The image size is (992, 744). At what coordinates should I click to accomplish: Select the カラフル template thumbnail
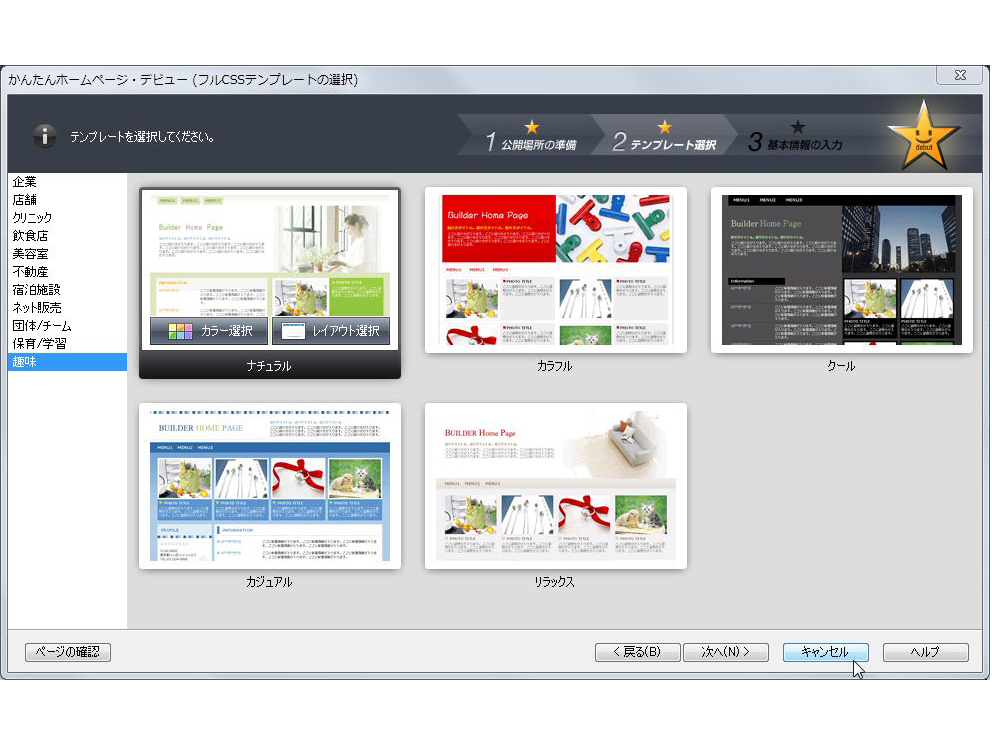(555, 269)
